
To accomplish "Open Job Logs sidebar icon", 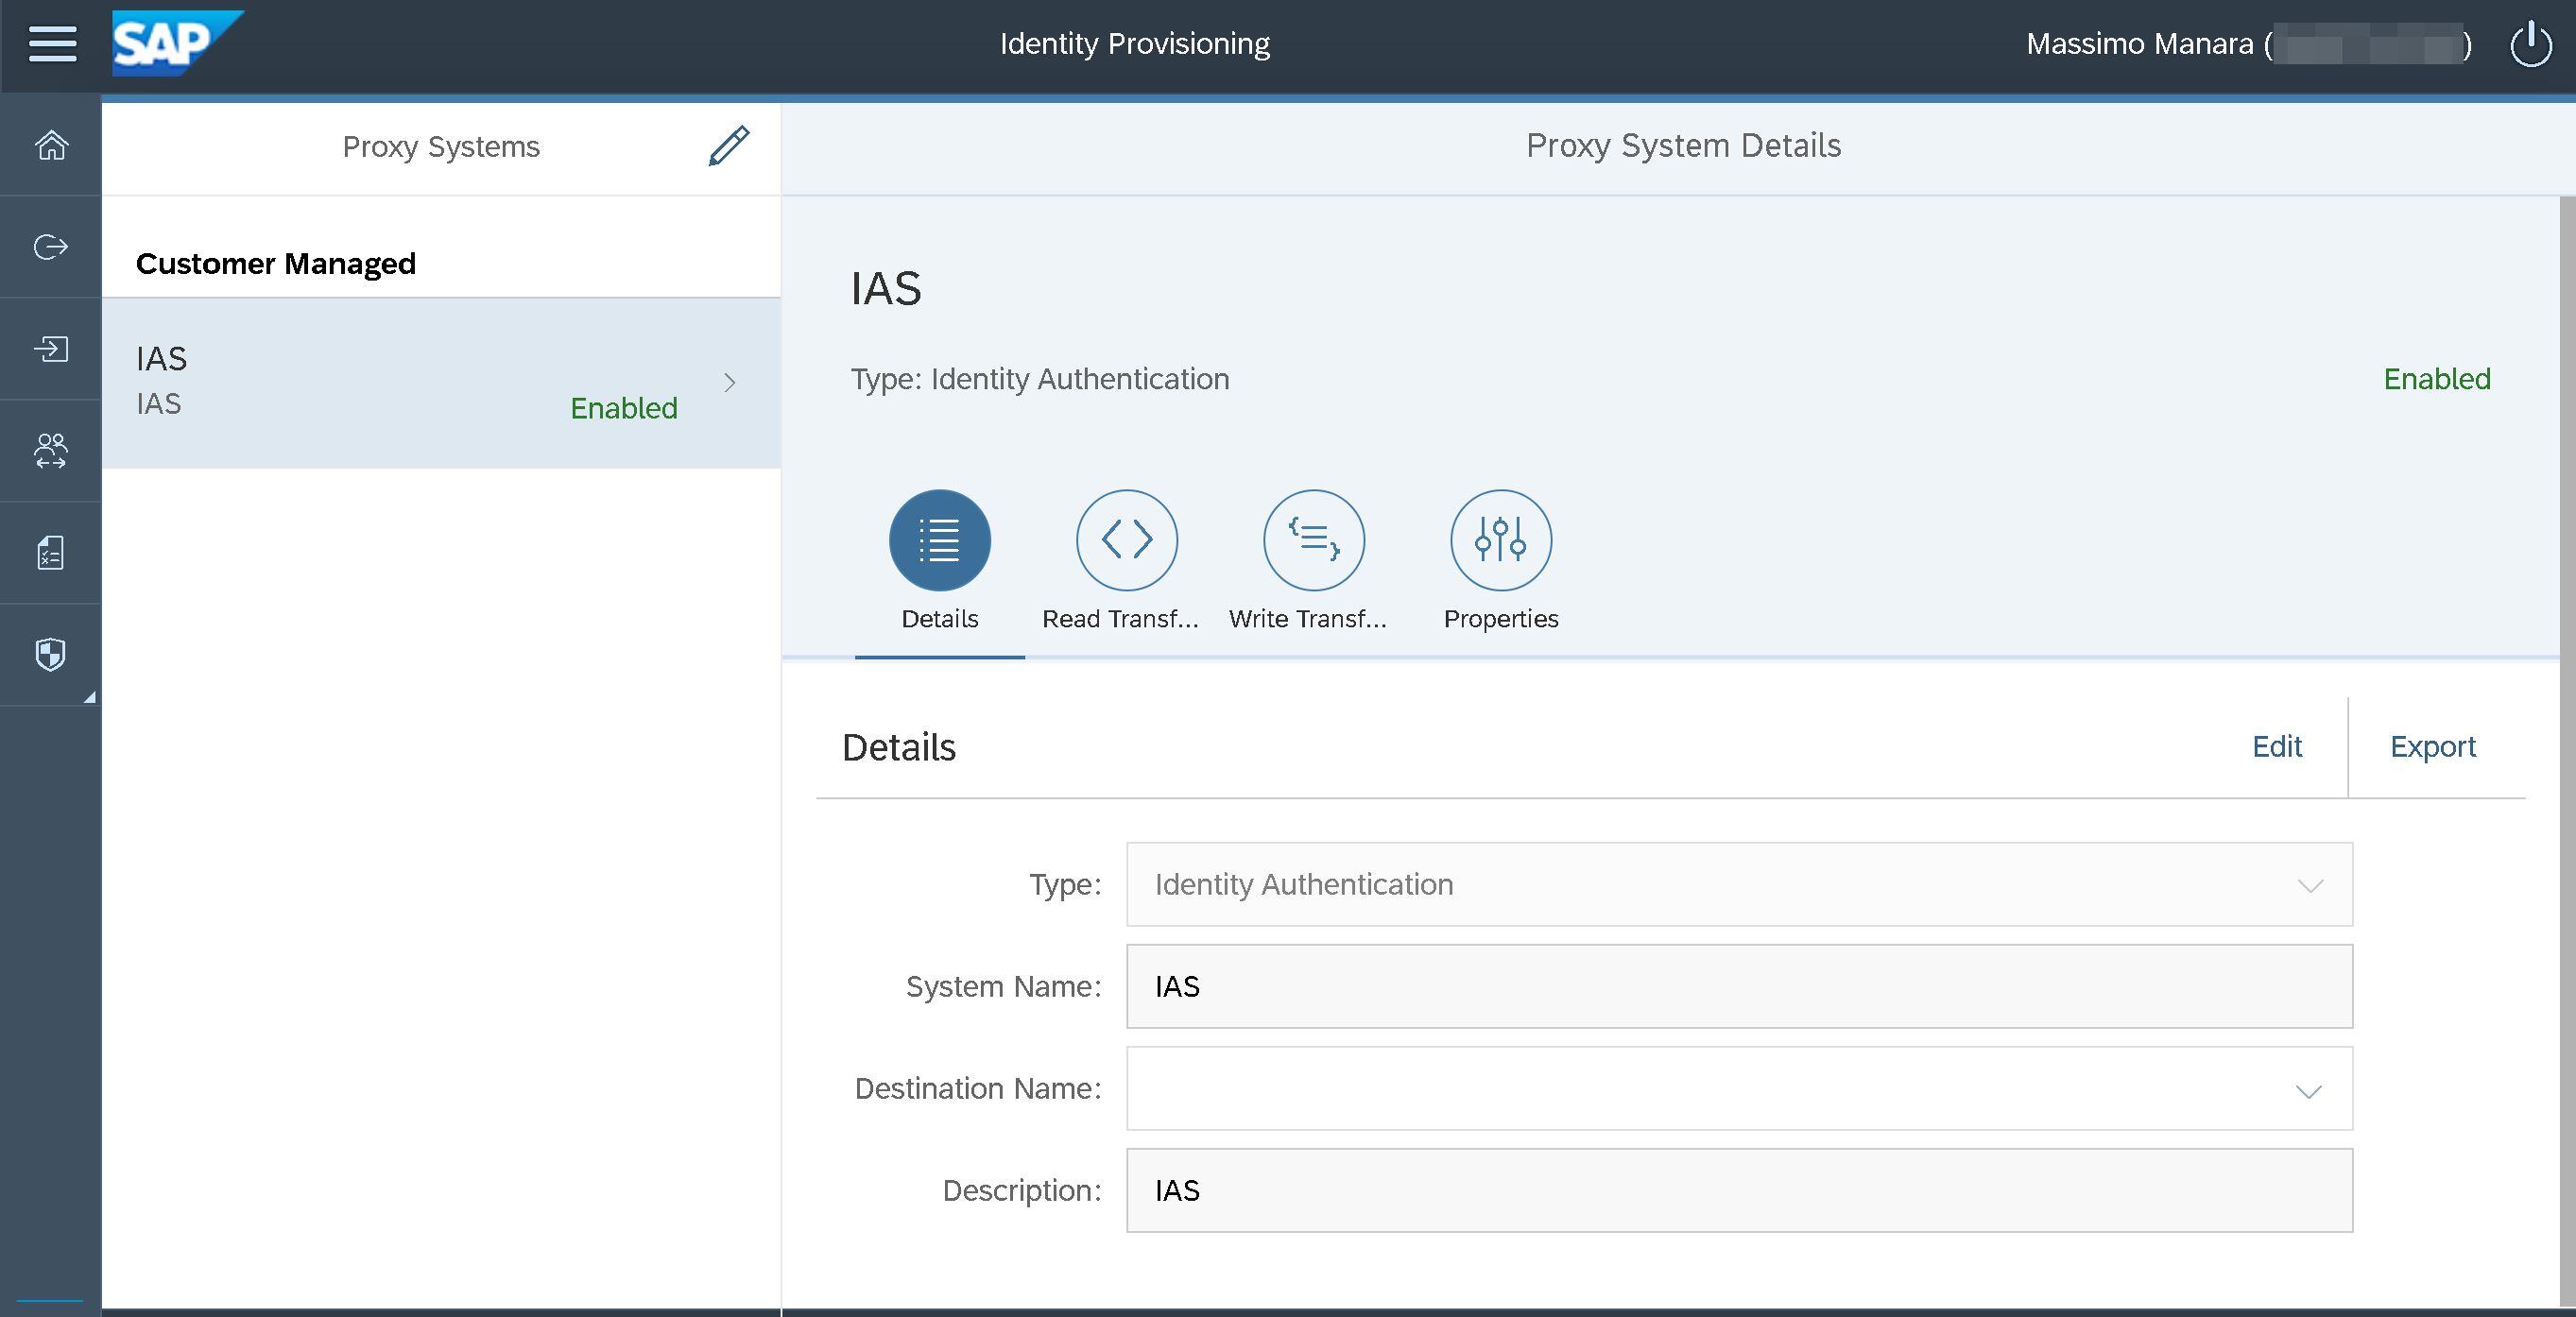I will [51, 553].
